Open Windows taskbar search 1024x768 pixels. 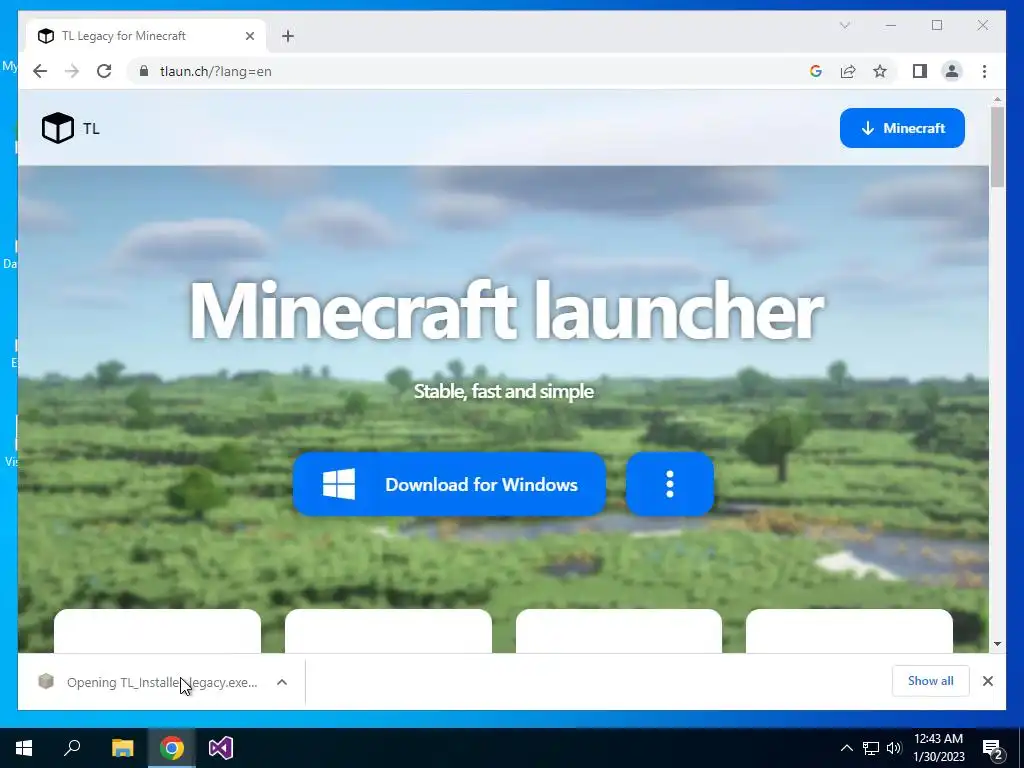tap(72, 748)
